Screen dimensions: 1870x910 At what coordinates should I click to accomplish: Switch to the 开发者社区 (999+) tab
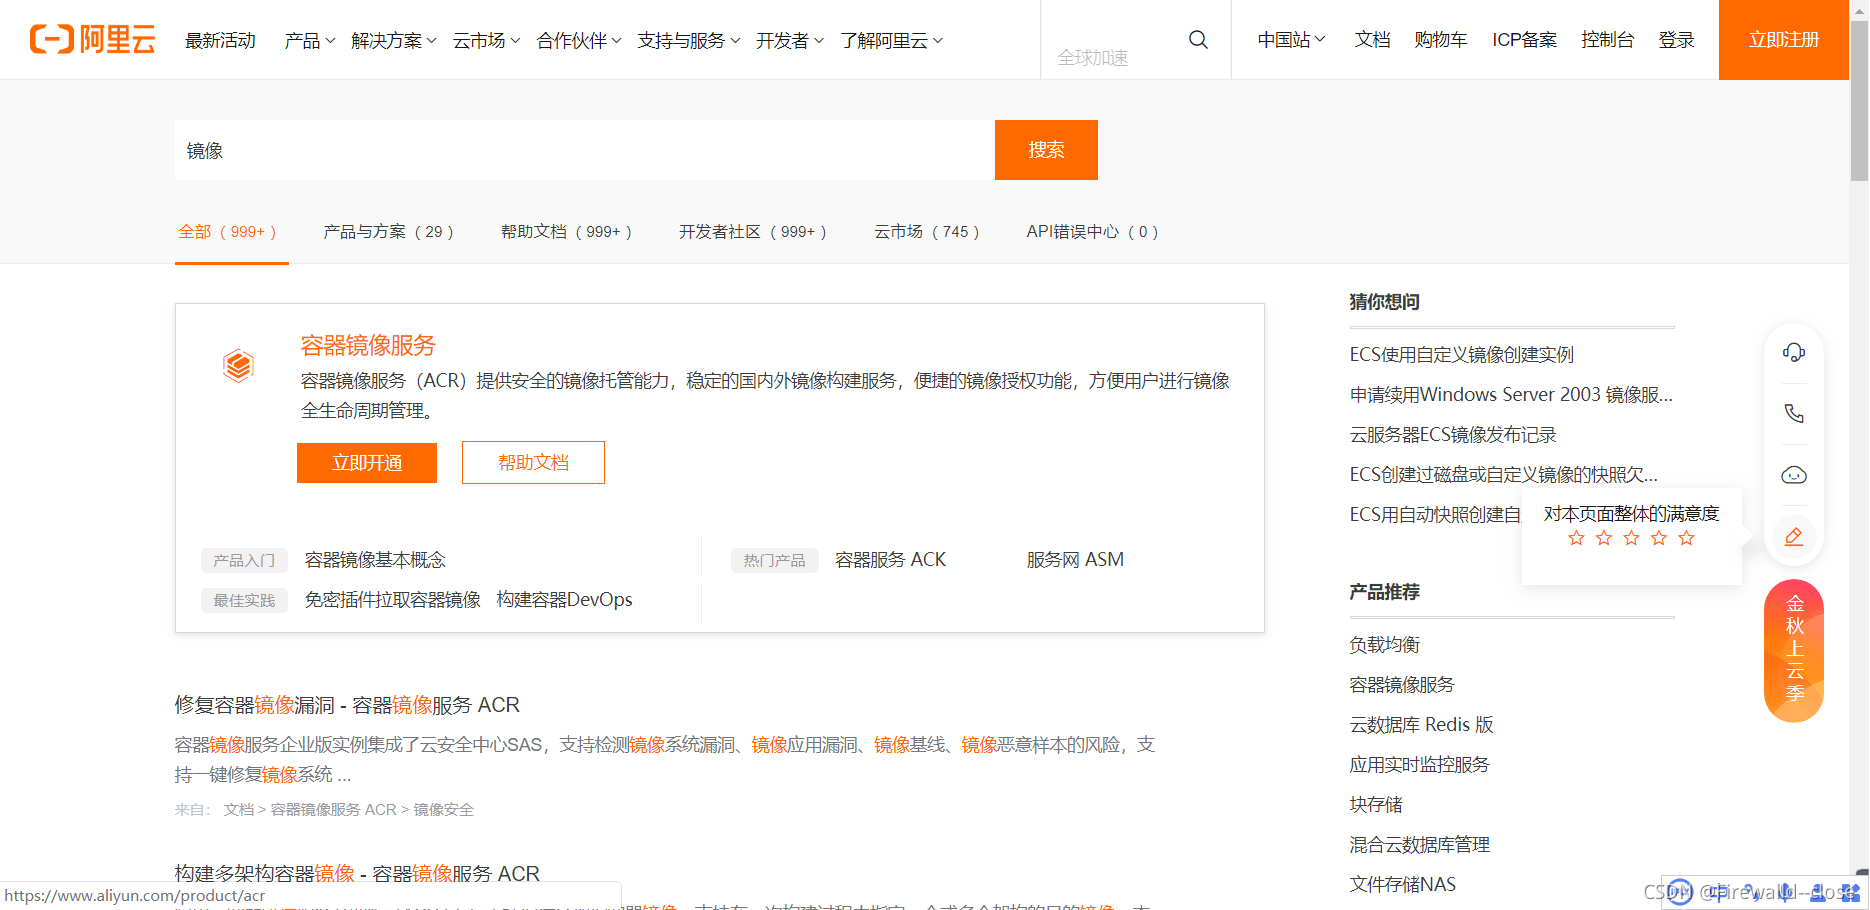(753, 232)
